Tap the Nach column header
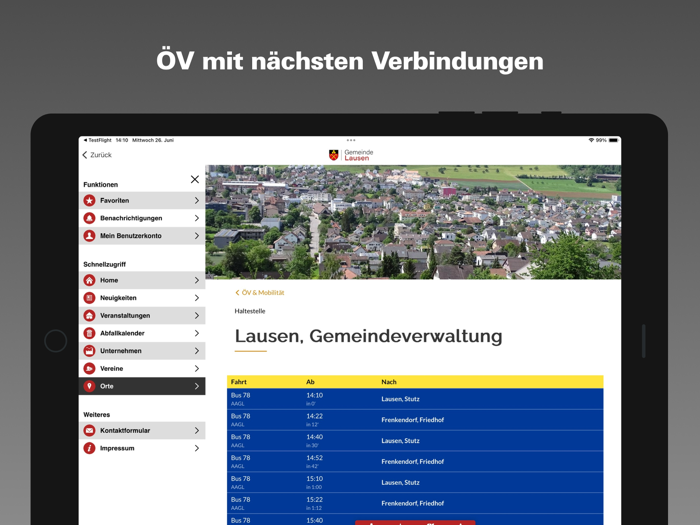Image resolution: width=700 pixels, height=525 pixels. pyautogui.click(x=389, y=382)
